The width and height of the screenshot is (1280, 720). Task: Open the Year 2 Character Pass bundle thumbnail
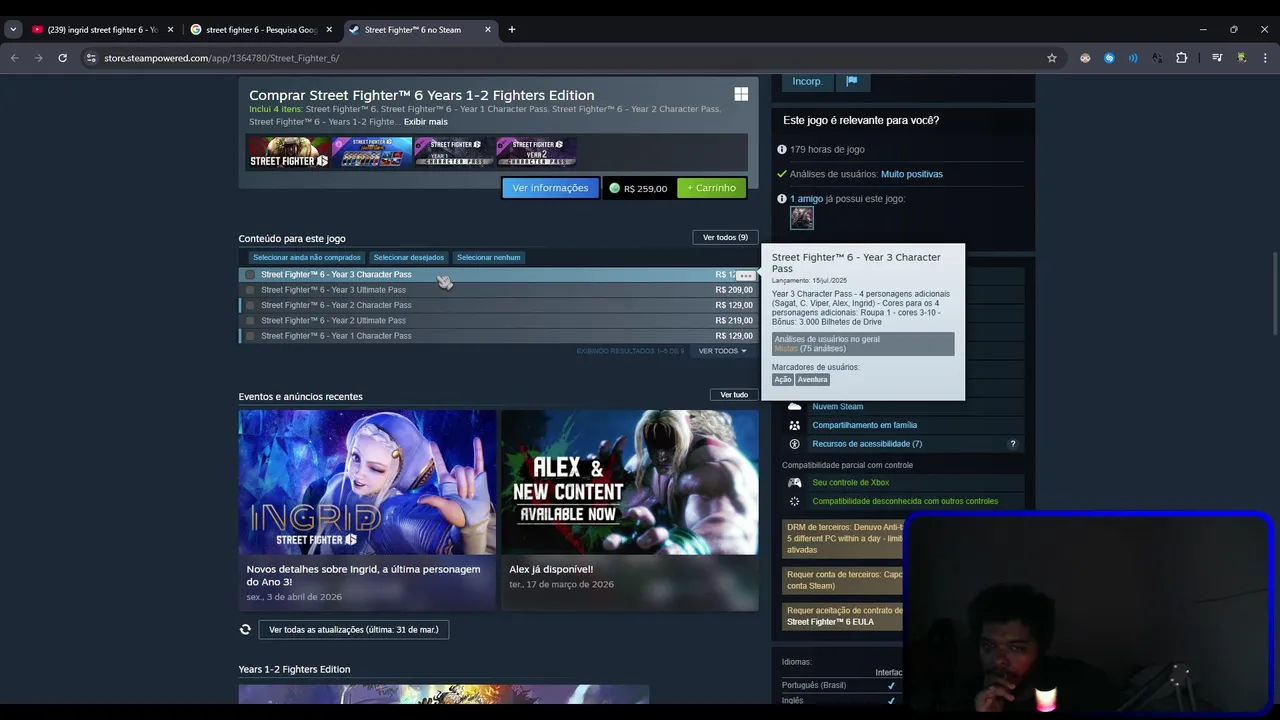coord(537,152)
